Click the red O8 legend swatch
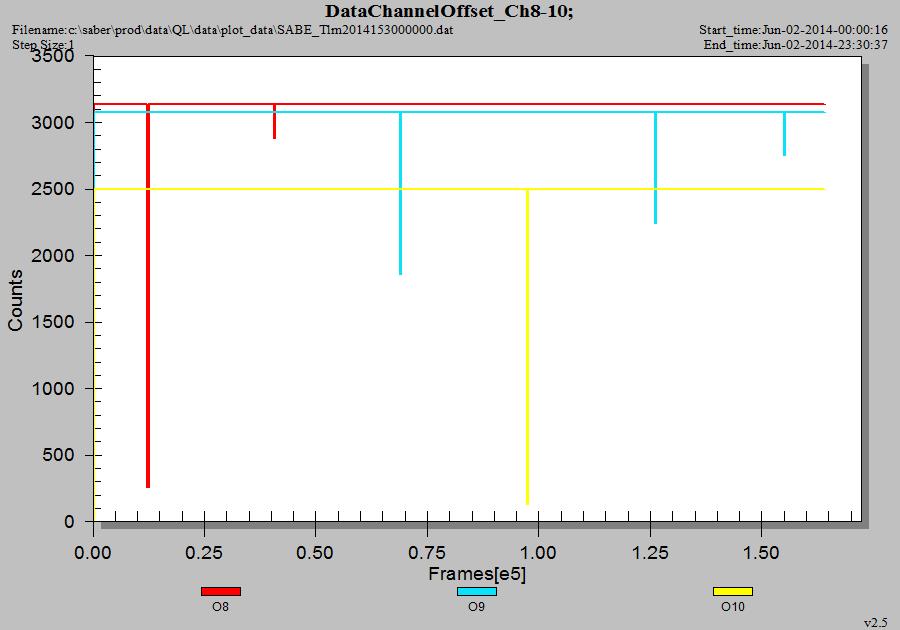 click(x=220, y=591)
